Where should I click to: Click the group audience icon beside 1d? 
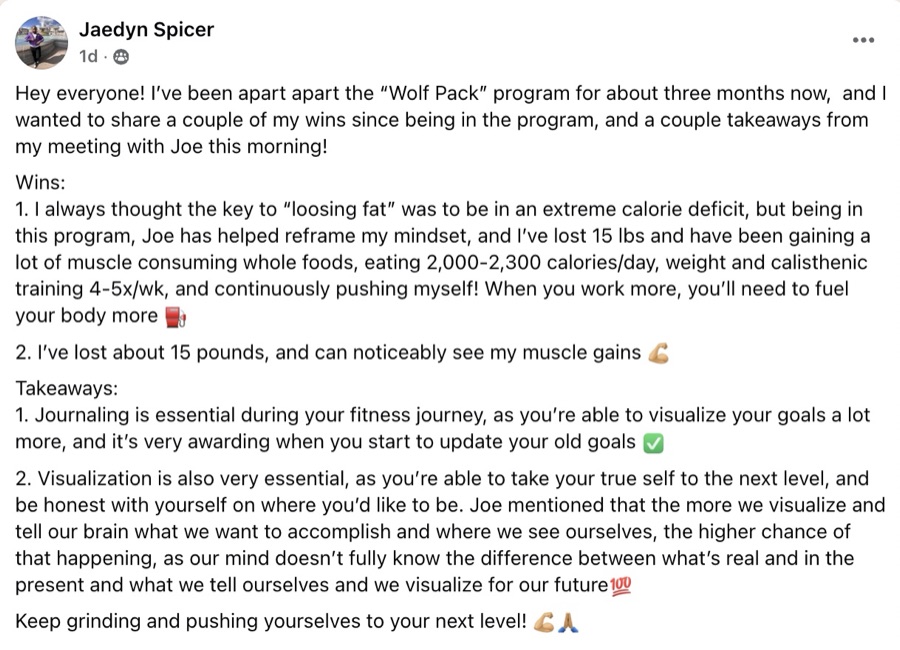click(x=121, y=57)
